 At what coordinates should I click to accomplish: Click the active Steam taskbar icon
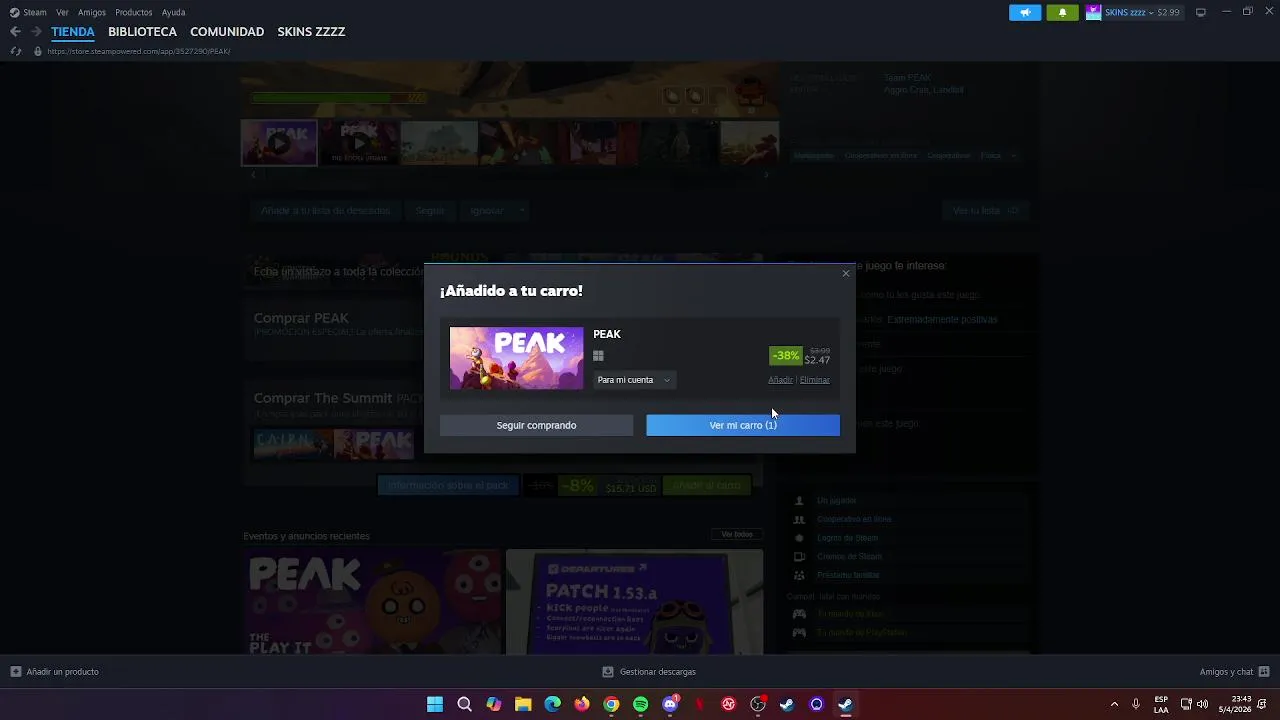tap(846, 704)
